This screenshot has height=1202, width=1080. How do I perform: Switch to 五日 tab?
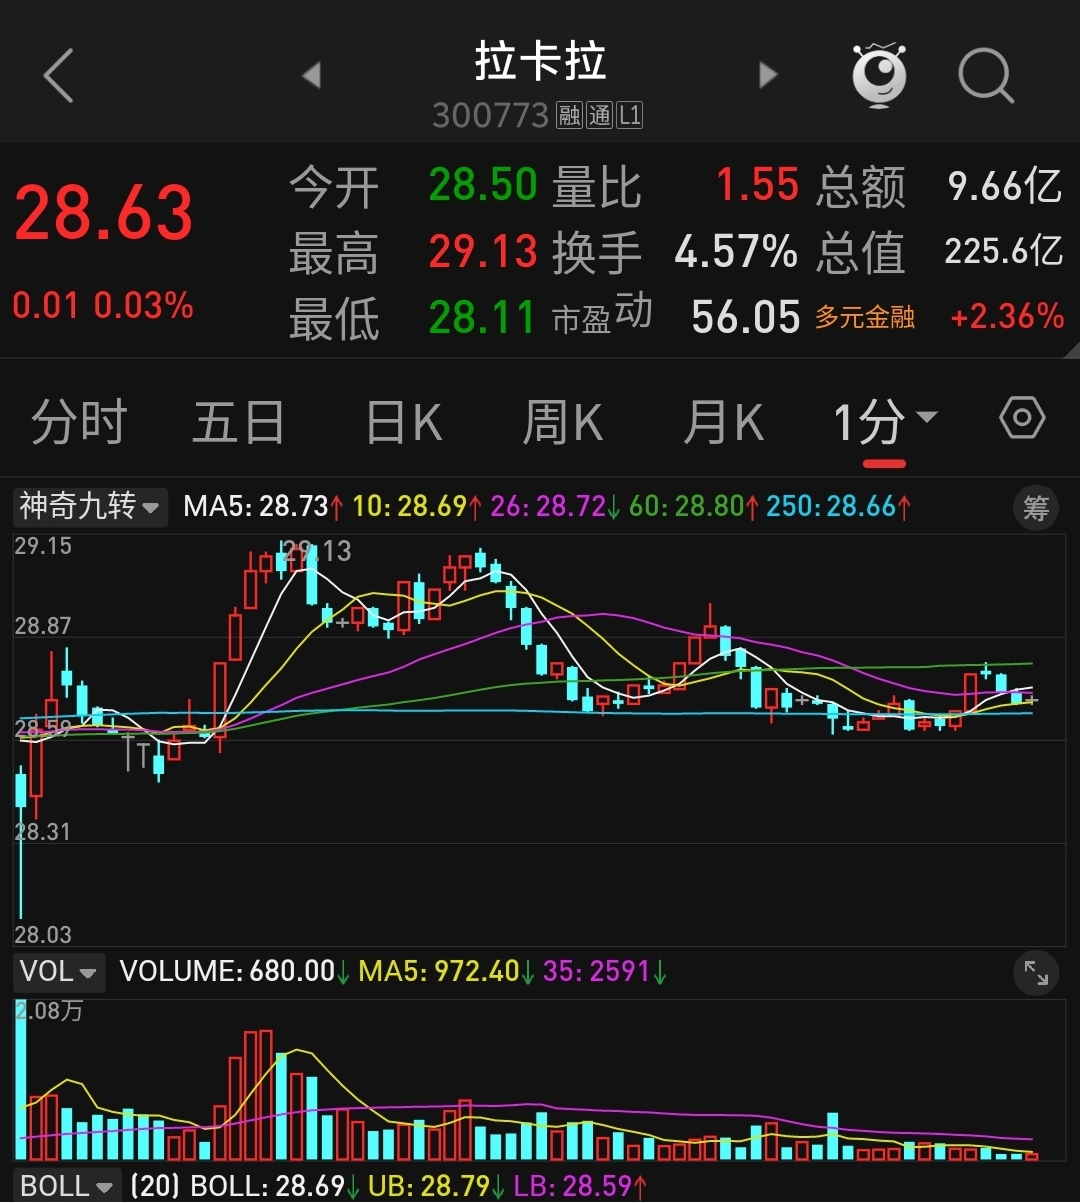(x=239, y=422)
